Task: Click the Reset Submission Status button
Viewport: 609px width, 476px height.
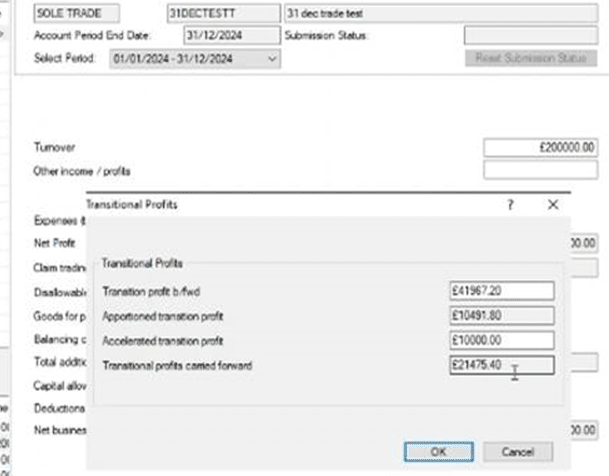Action: pyautogui.click(x=531, y=58)
